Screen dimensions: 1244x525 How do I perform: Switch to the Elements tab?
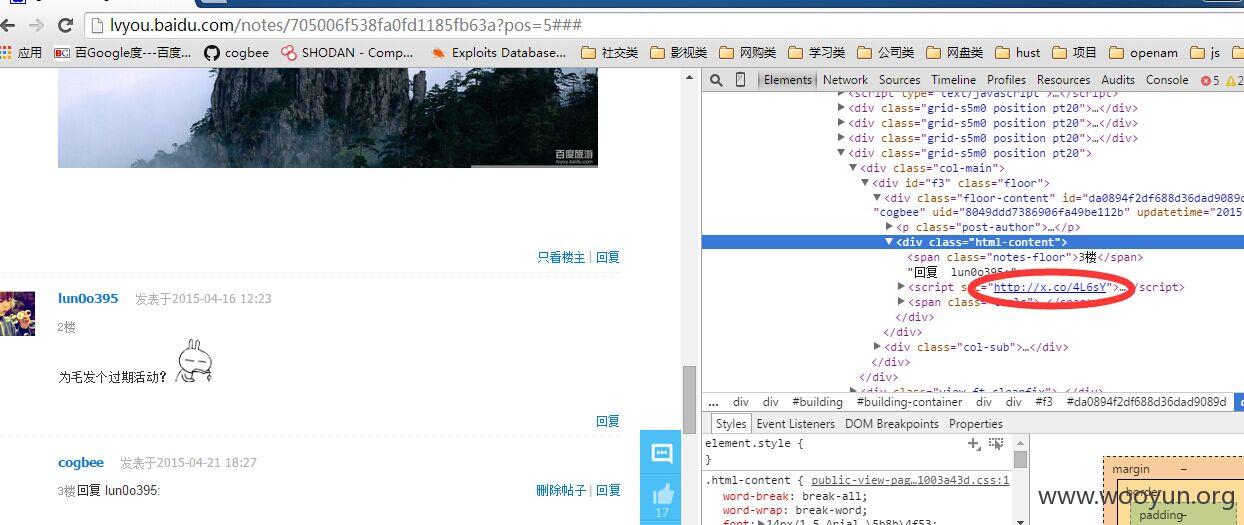click(788, 80)
